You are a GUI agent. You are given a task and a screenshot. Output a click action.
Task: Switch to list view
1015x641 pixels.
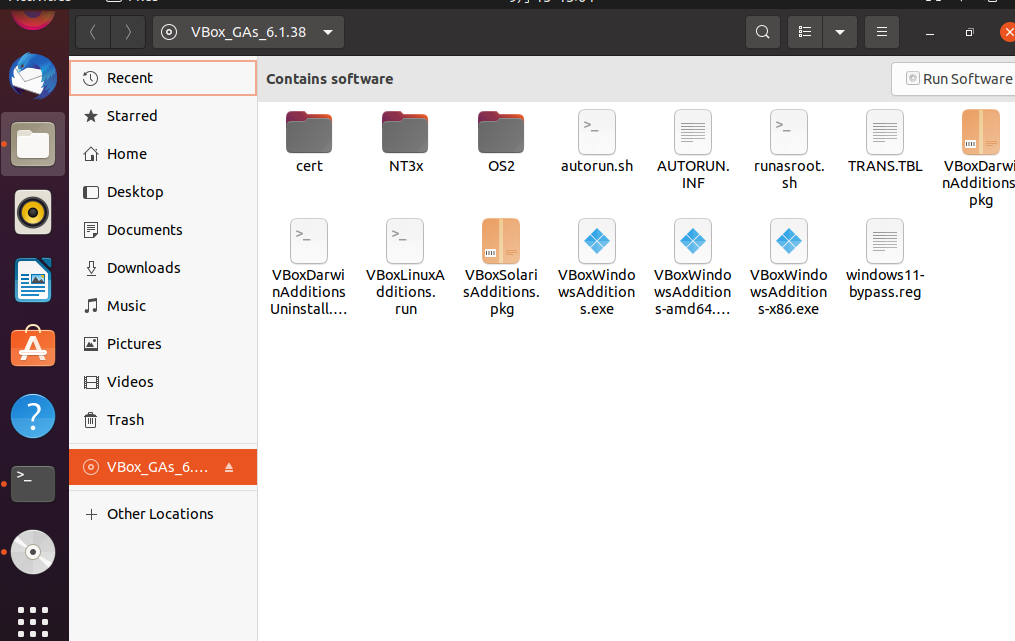point(804,31)
